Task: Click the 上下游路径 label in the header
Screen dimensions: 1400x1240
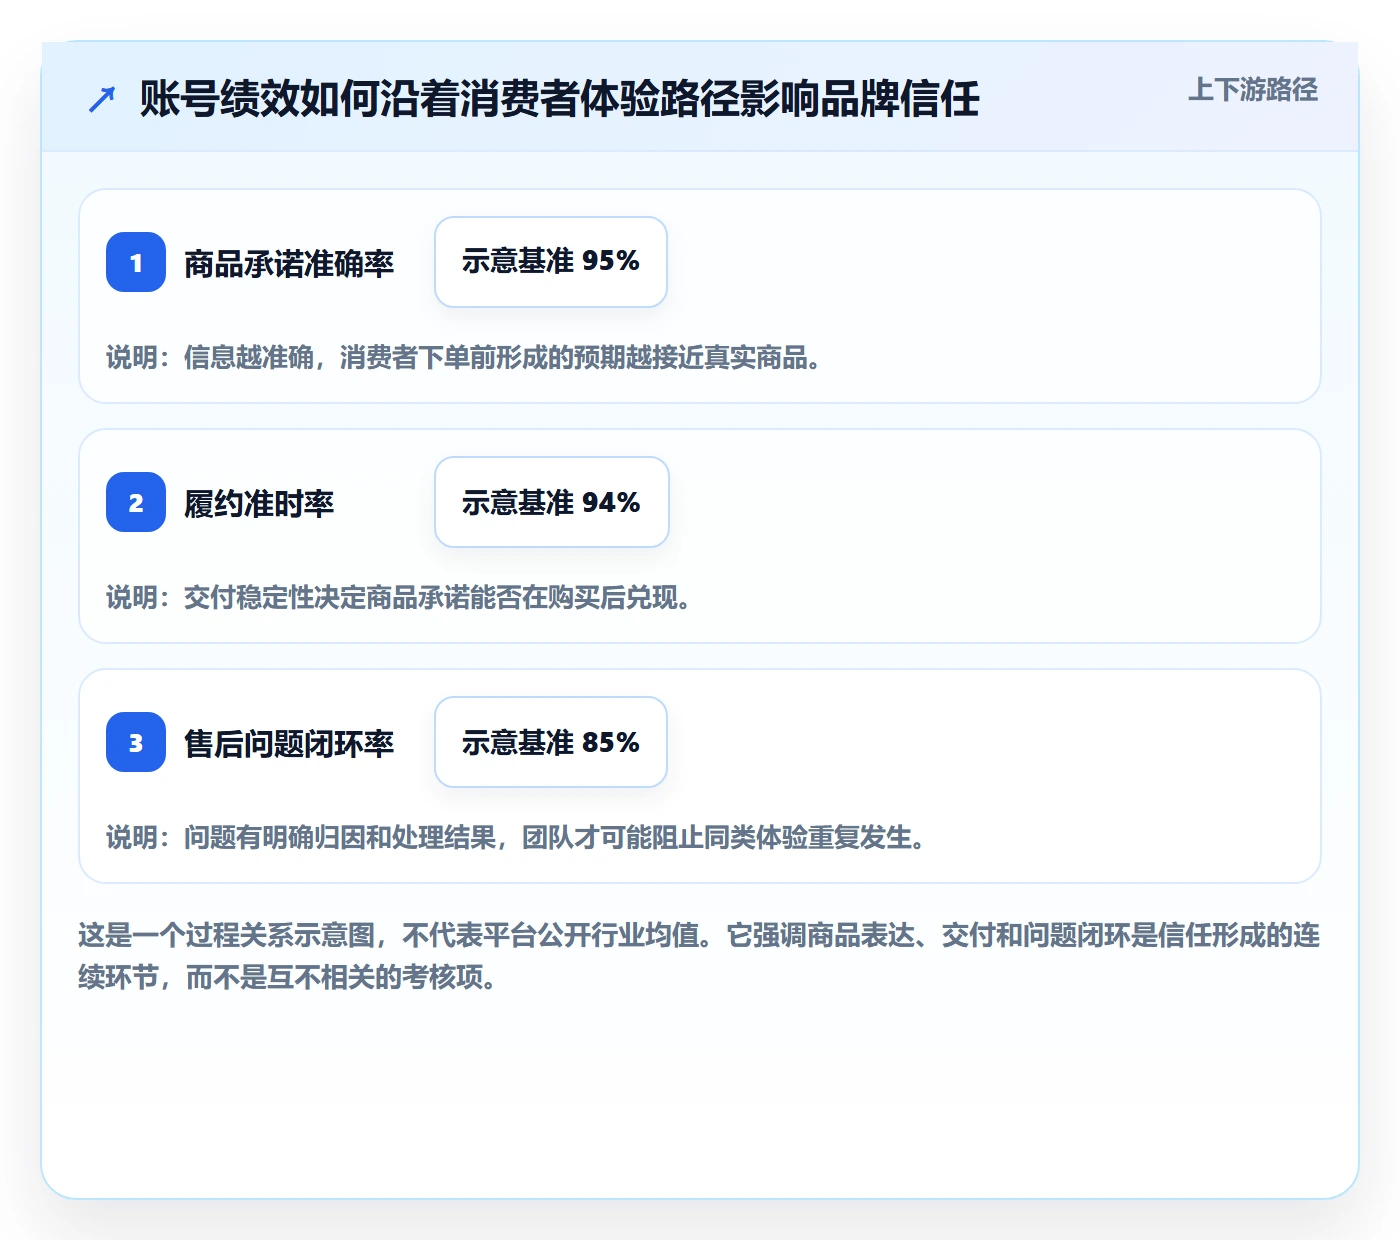Action: point(1253,90)
